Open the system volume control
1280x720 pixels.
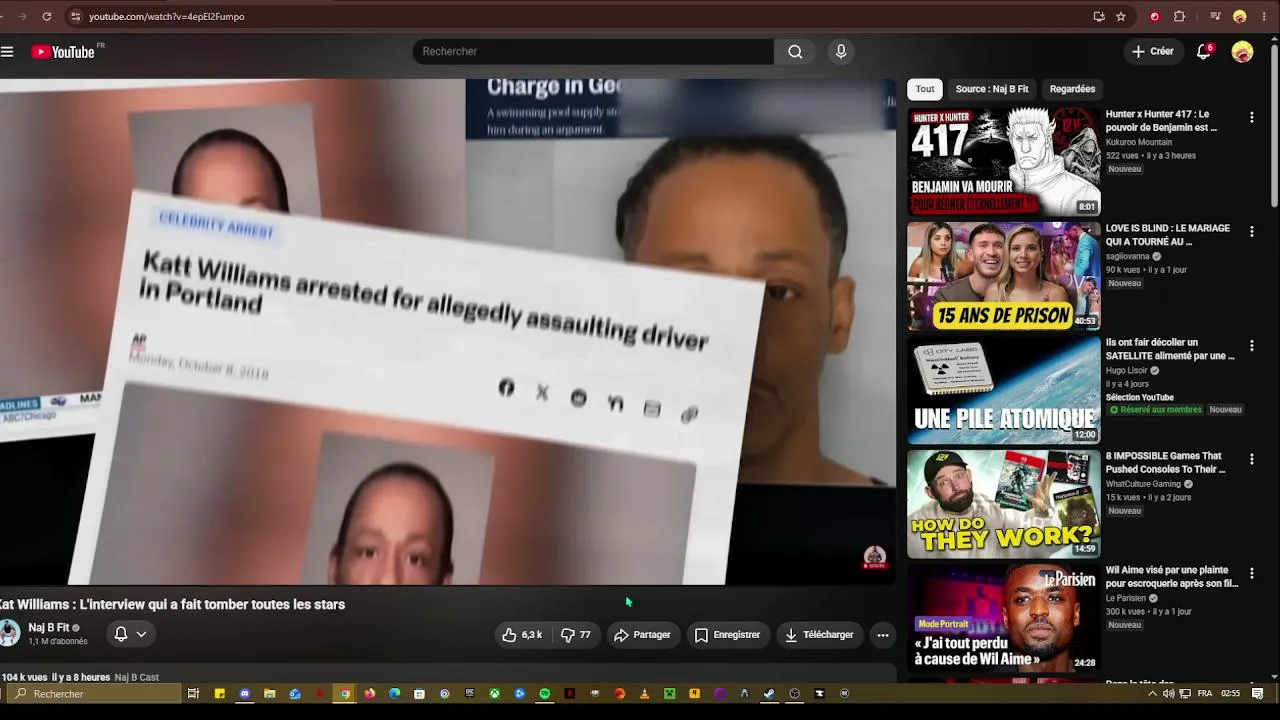click(1168, 694)
